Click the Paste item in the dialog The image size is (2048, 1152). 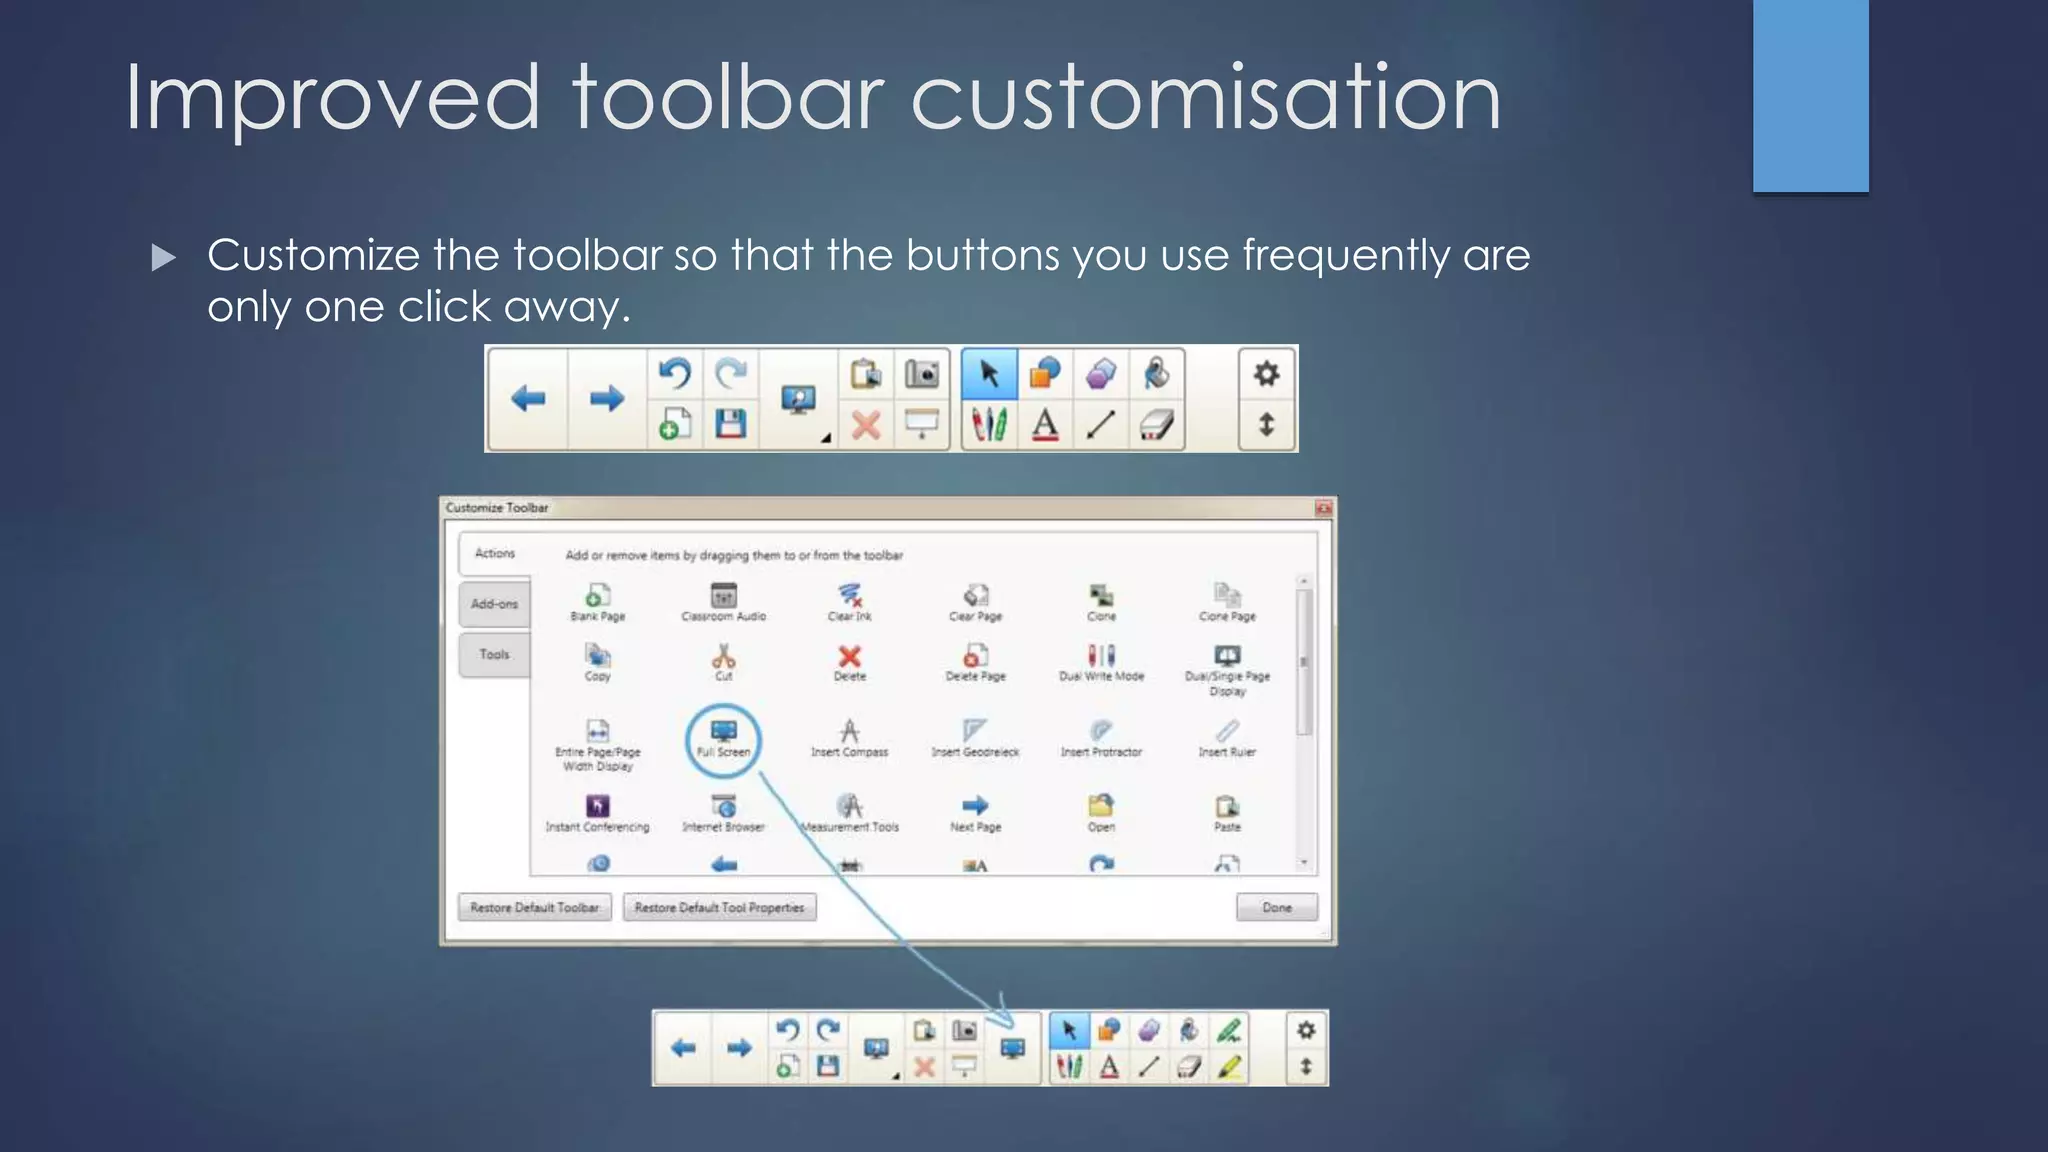click(1227, 814)
